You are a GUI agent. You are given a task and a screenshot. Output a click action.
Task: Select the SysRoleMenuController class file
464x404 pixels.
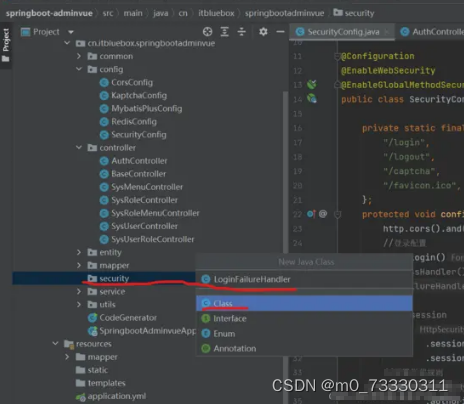150,213
